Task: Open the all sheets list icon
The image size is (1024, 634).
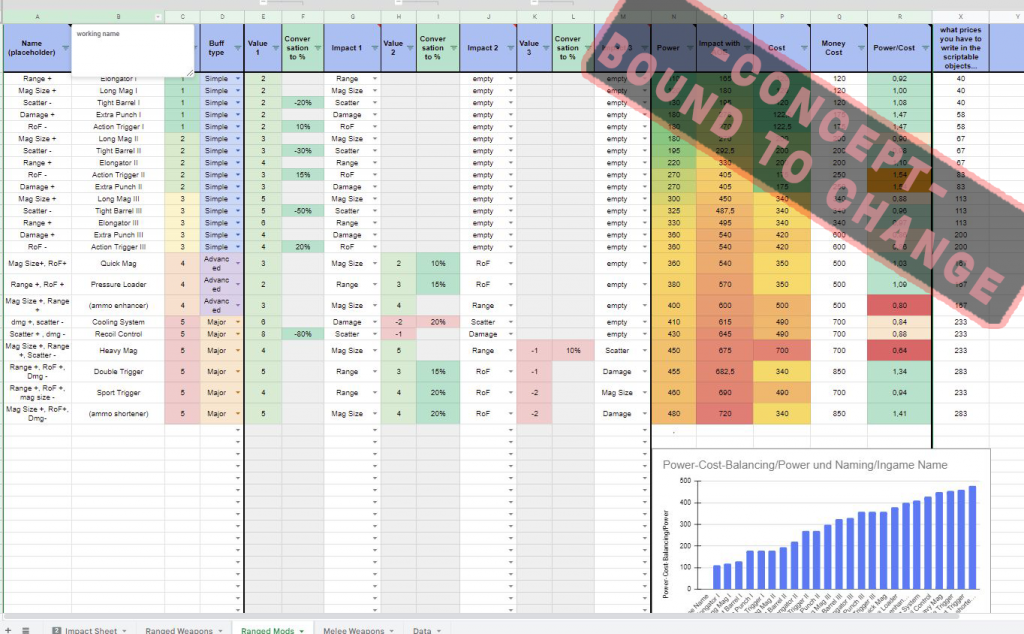Action: [x=26, y=628]
